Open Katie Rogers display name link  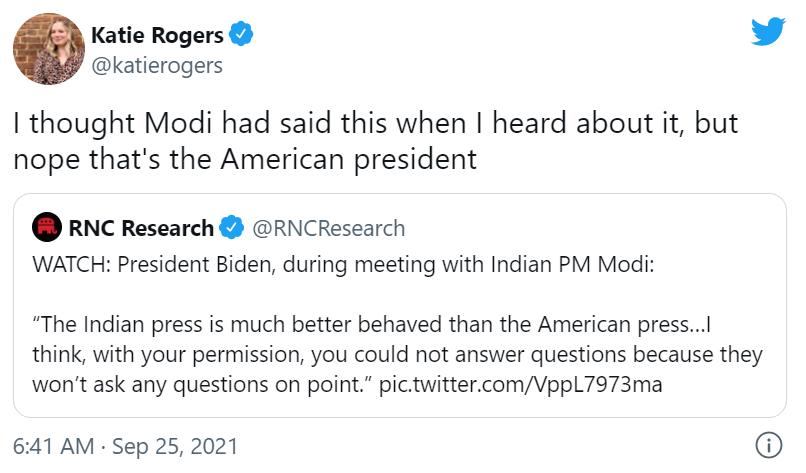click(x=157, y=35)
